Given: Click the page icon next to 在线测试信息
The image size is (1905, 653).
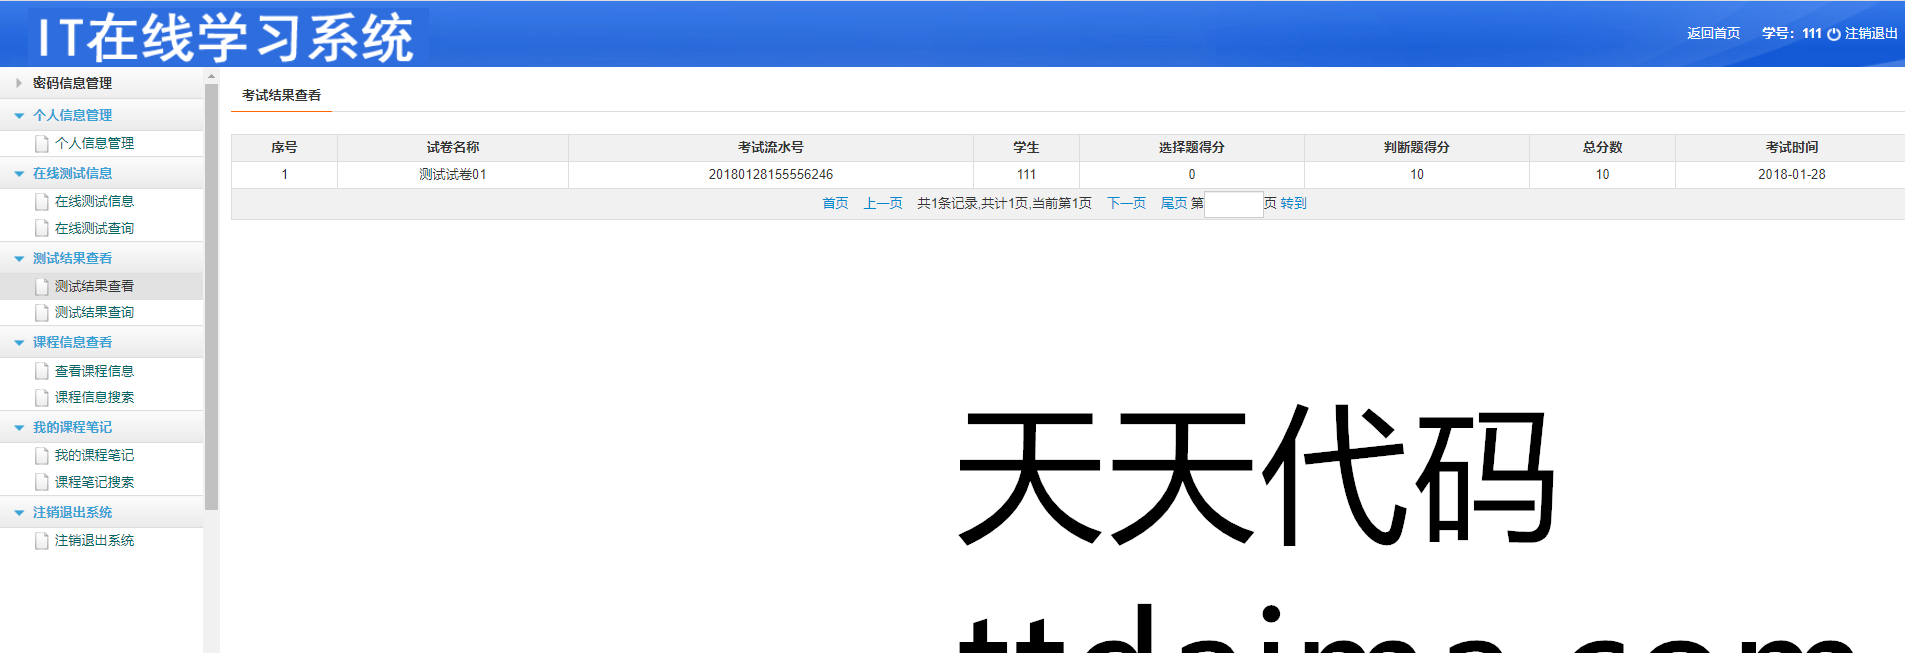Looking at the screenshot, I should pyautogui.click(x=42, y=202).
